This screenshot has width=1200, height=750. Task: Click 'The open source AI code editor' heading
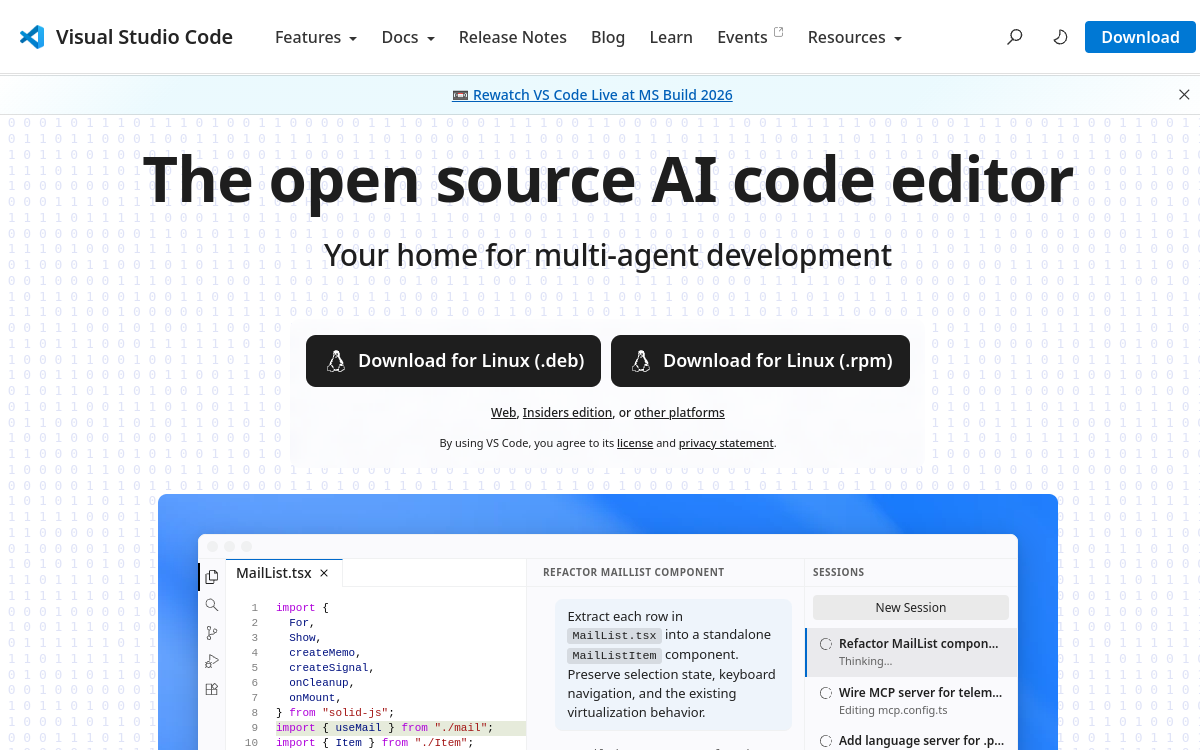(x=608, y=180)
